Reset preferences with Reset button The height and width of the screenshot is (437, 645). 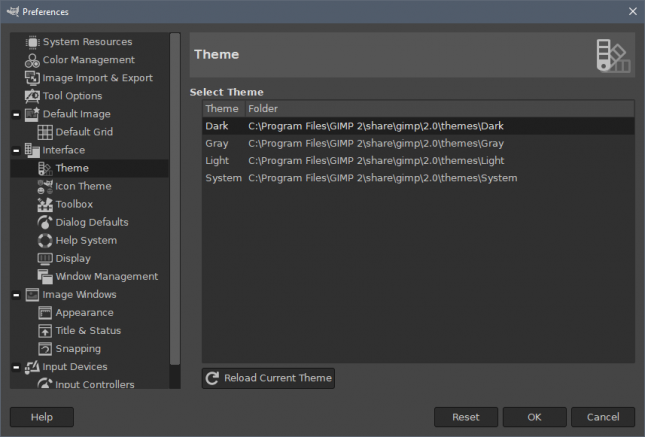click(466, 417)
